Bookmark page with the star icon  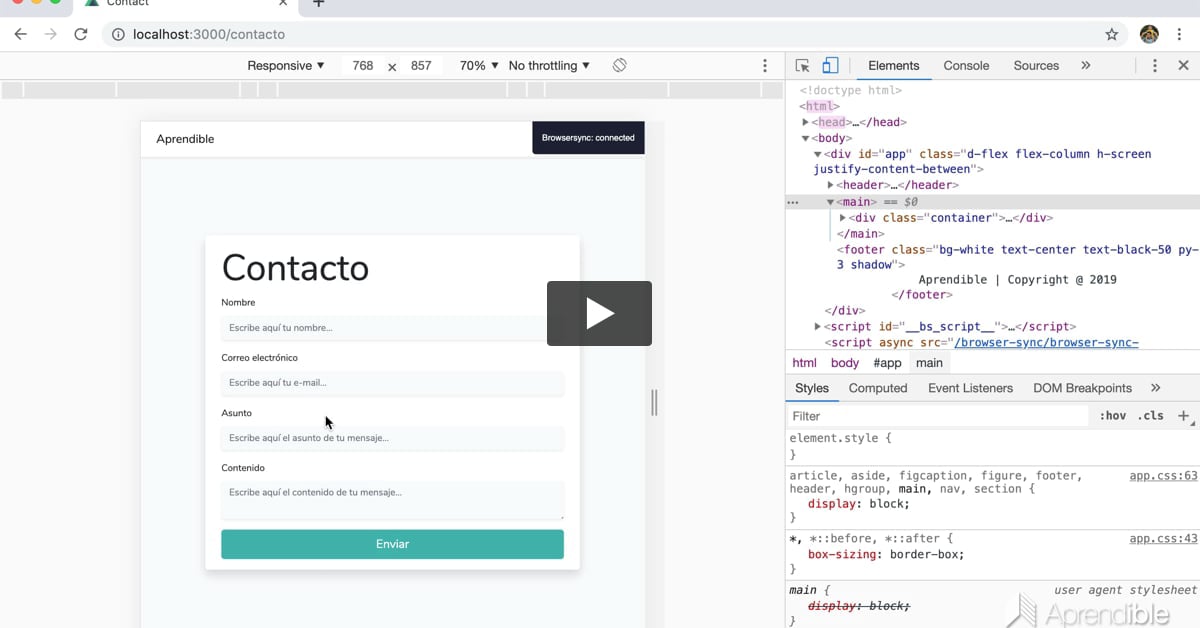coord(1112,34)
